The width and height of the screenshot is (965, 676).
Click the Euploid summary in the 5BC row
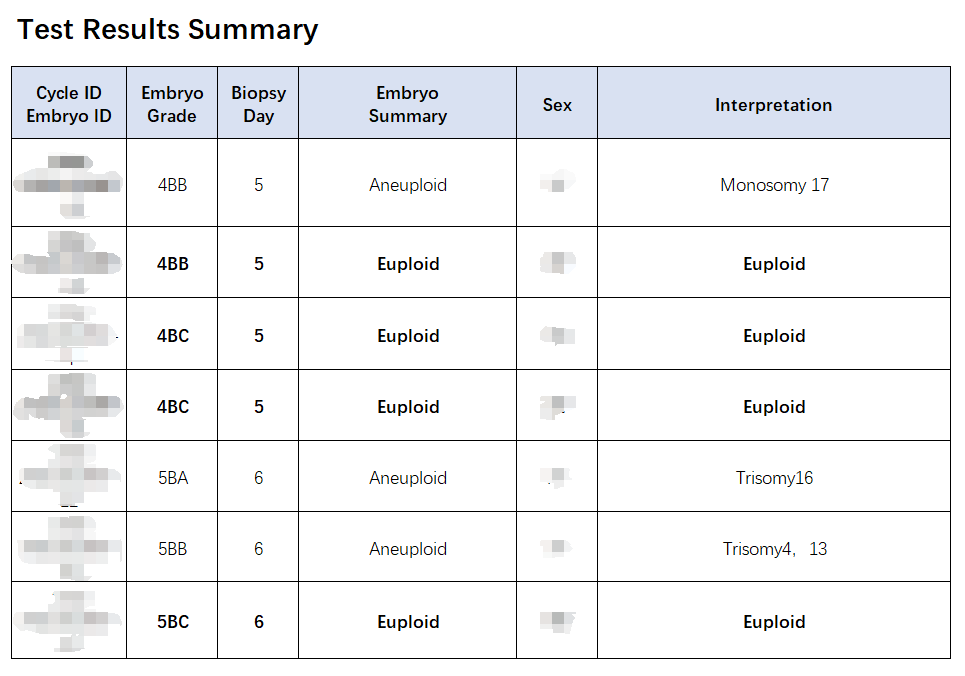pyautogui.click(x=407, y=622)
